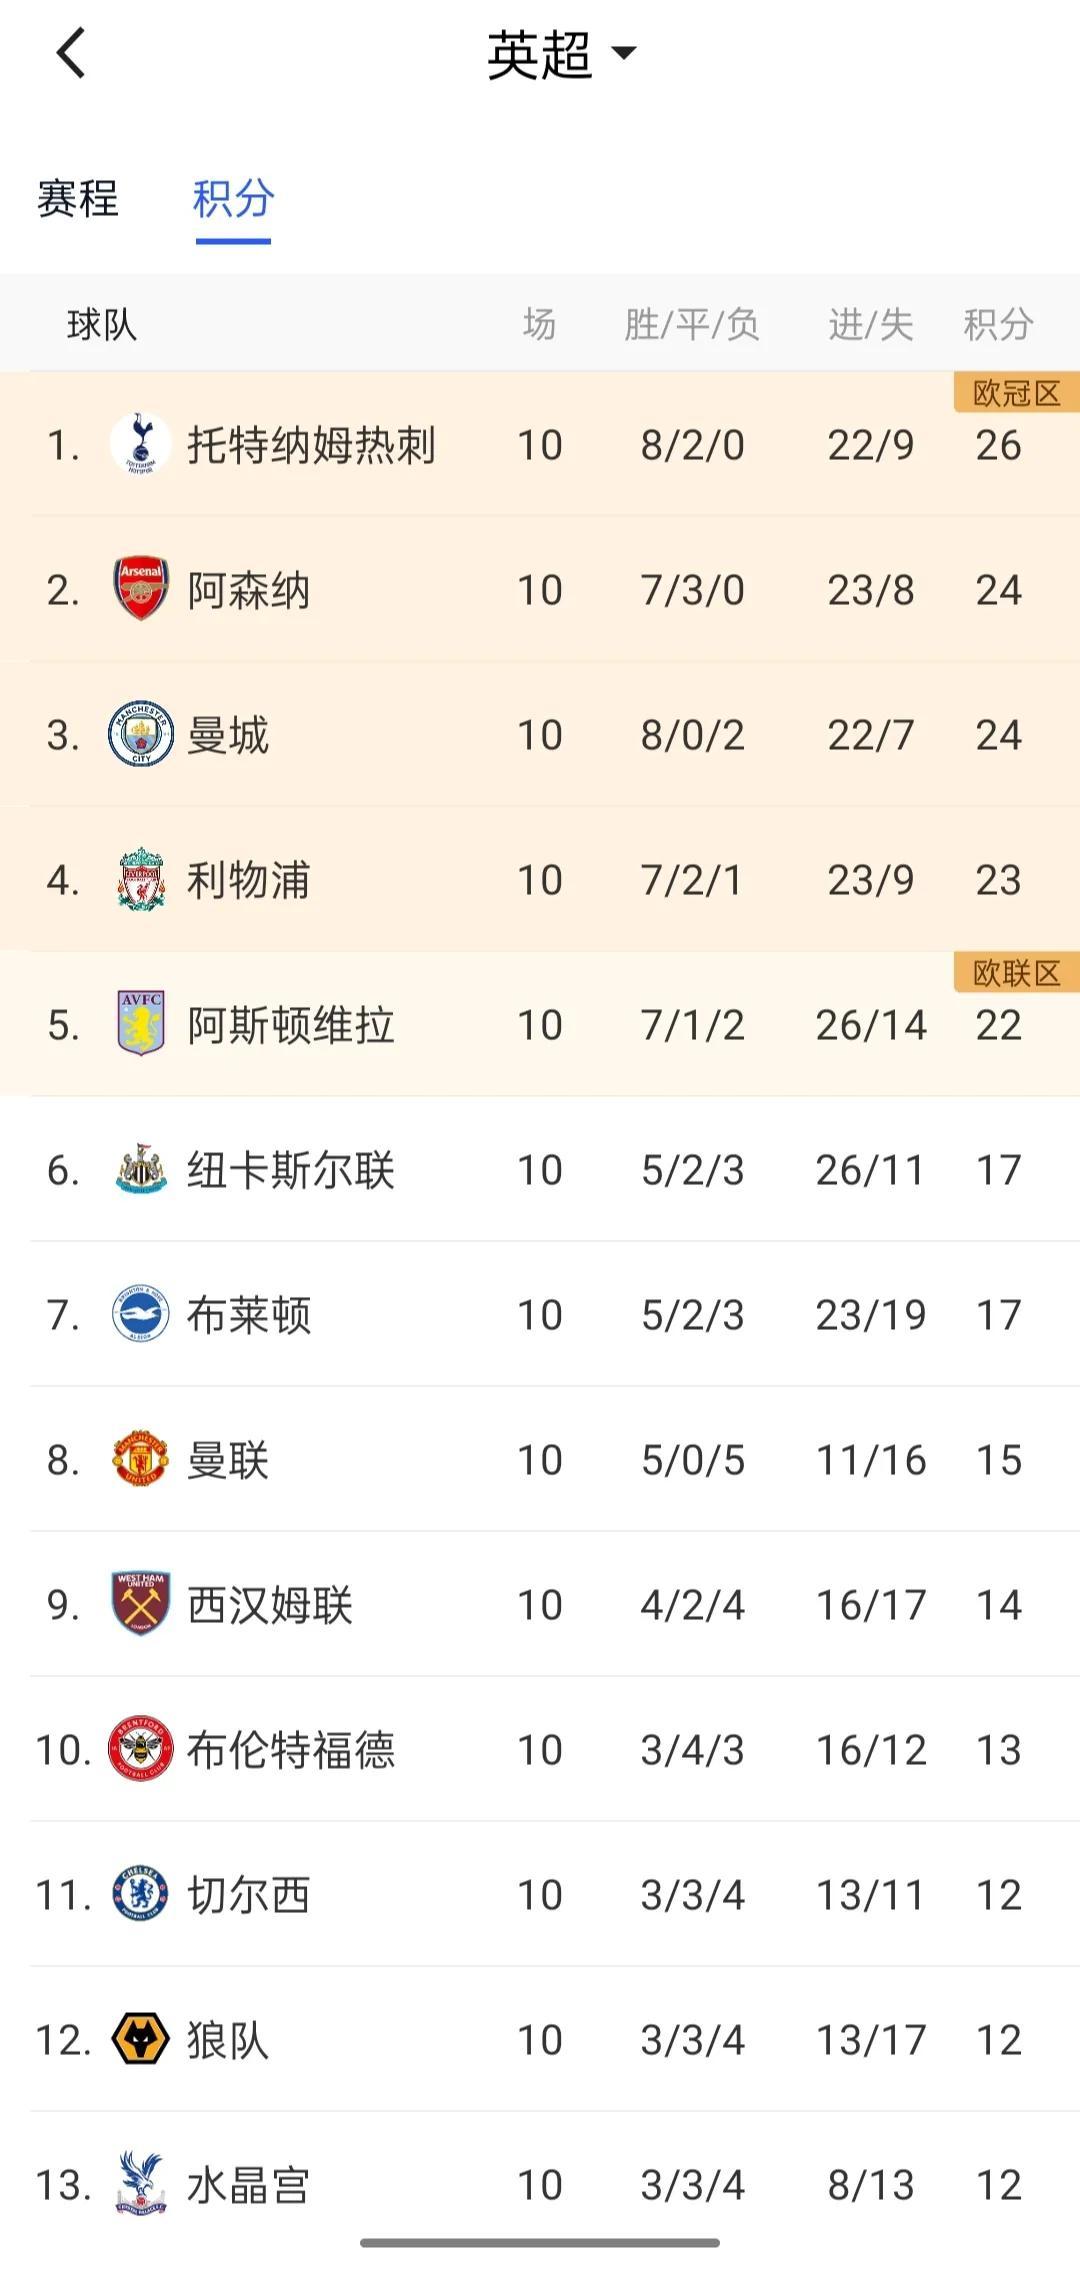Tap the Manchester City logo
Screen dimensions: 1080x2269
[140, 734]
